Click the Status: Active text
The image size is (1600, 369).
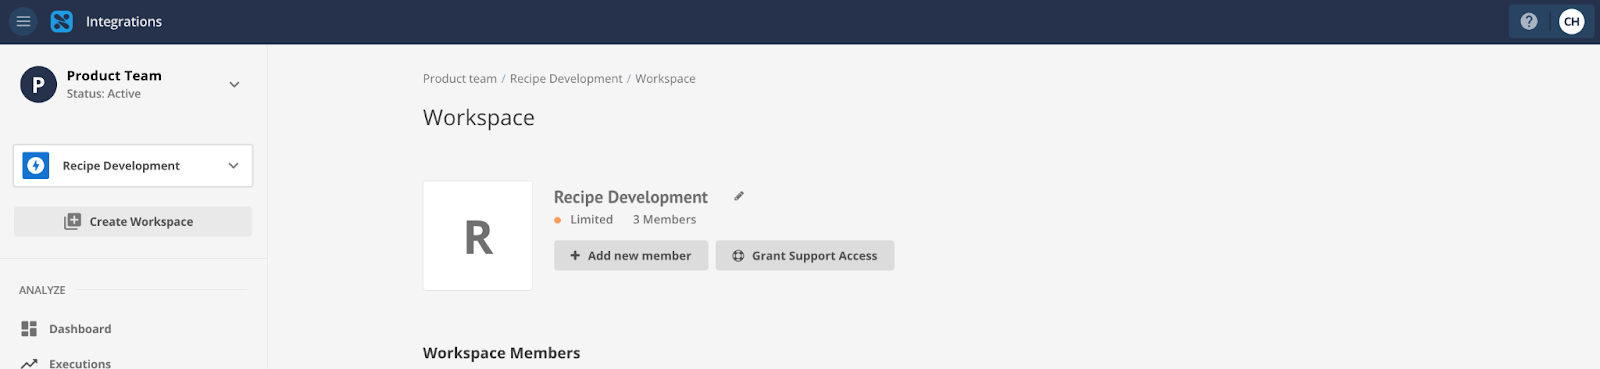(x=104, y=94)
